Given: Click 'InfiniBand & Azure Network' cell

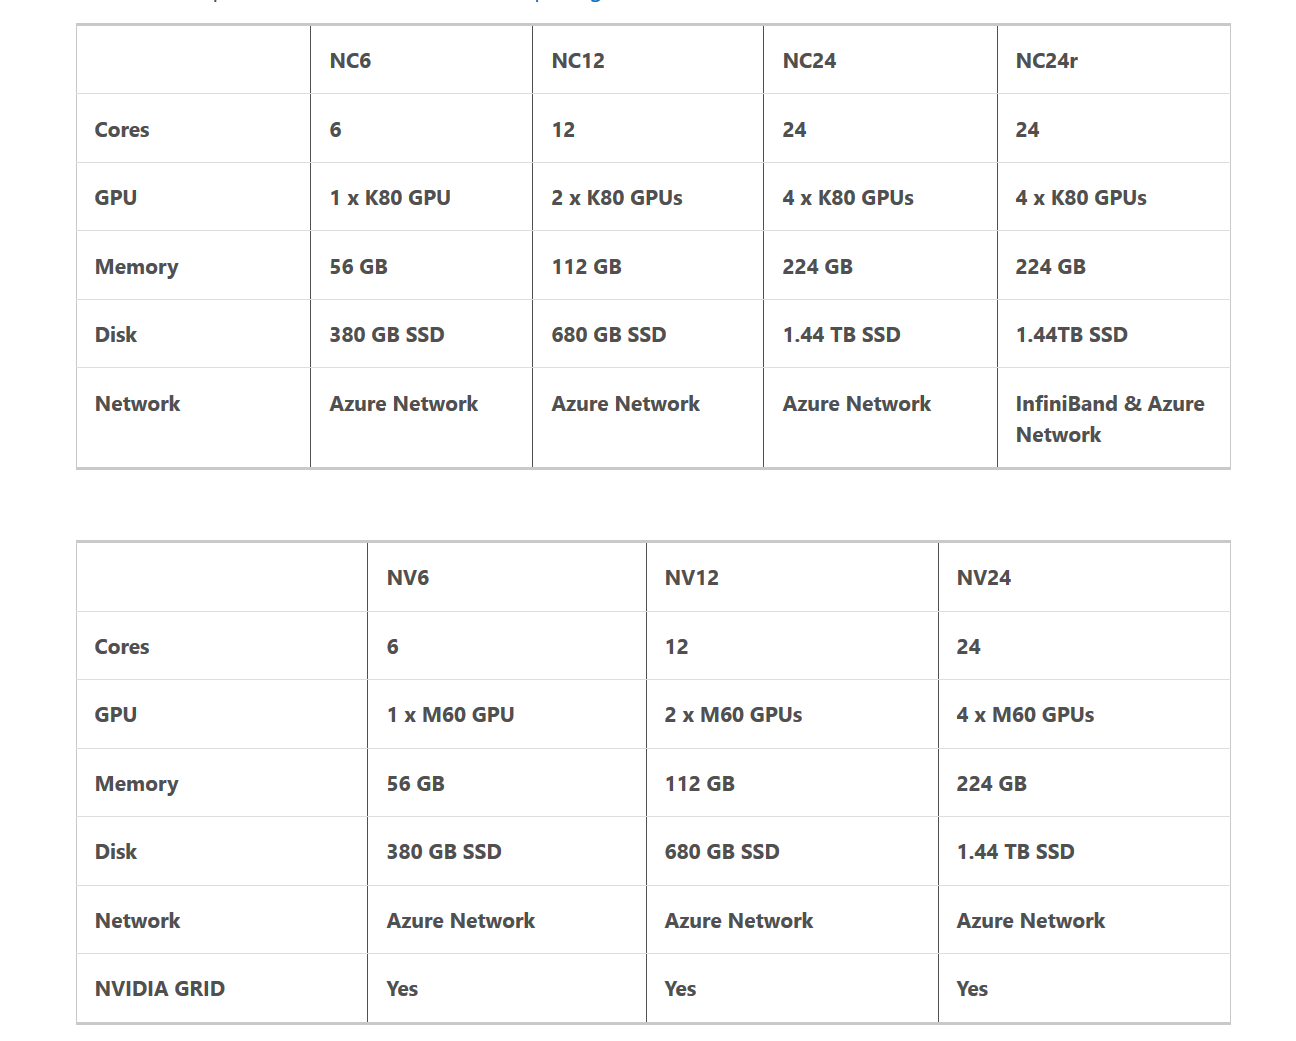Looking at the screenshot, I should tap(1114, 418).
